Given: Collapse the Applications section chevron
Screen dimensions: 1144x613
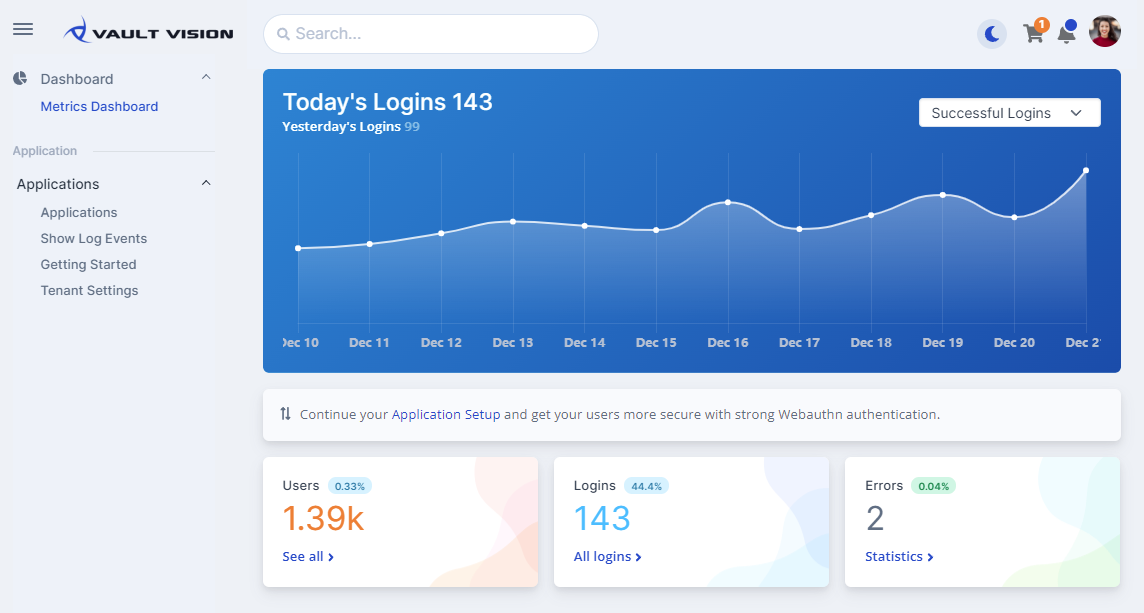Looking at the screenshot, I should point(206,182).
